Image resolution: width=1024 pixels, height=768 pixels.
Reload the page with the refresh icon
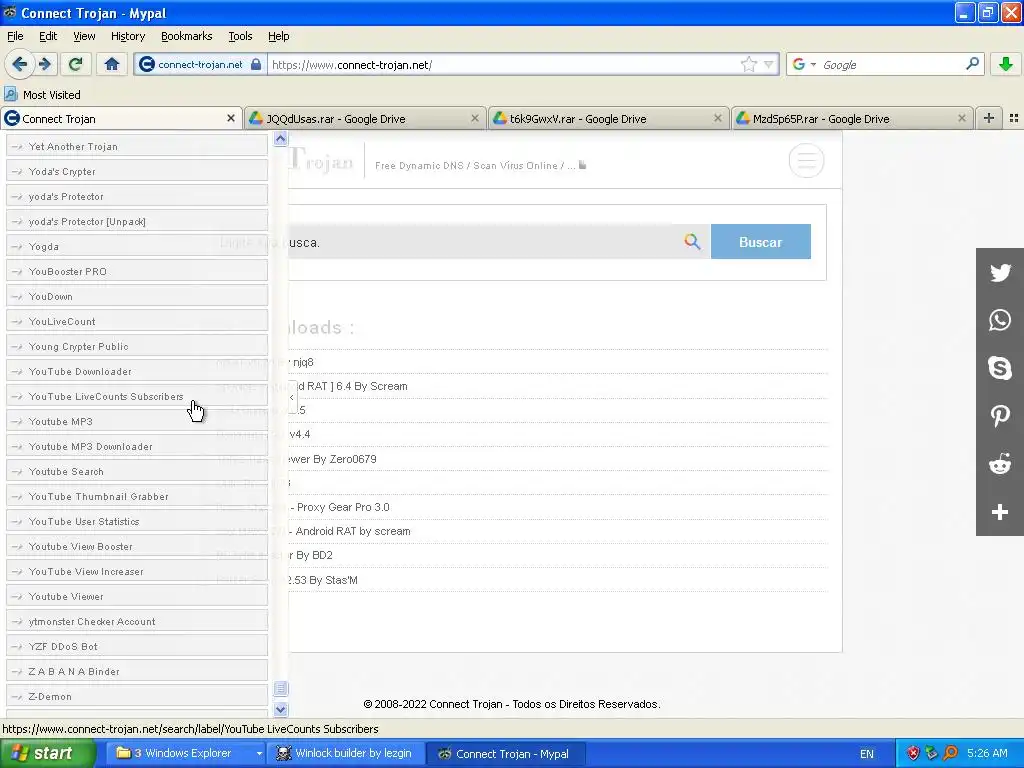(x=75, y=64)
